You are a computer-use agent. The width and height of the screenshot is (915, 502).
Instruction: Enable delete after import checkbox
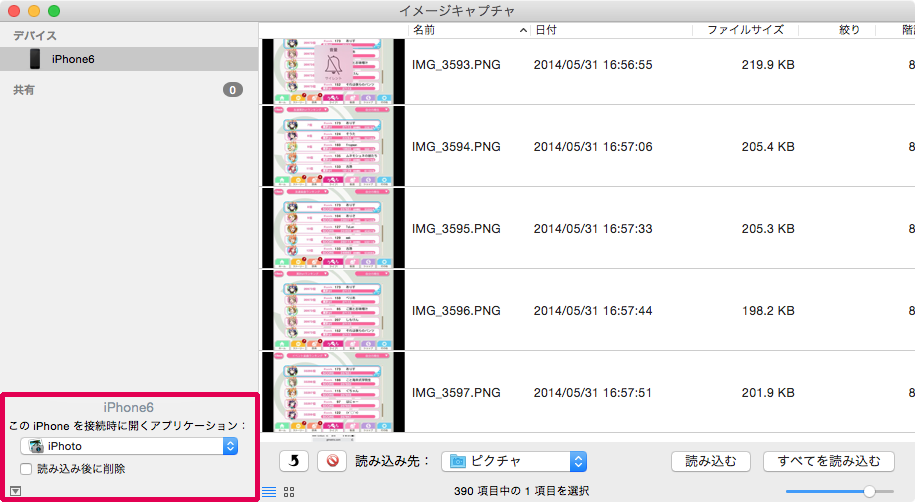click(x=26, y=469)
